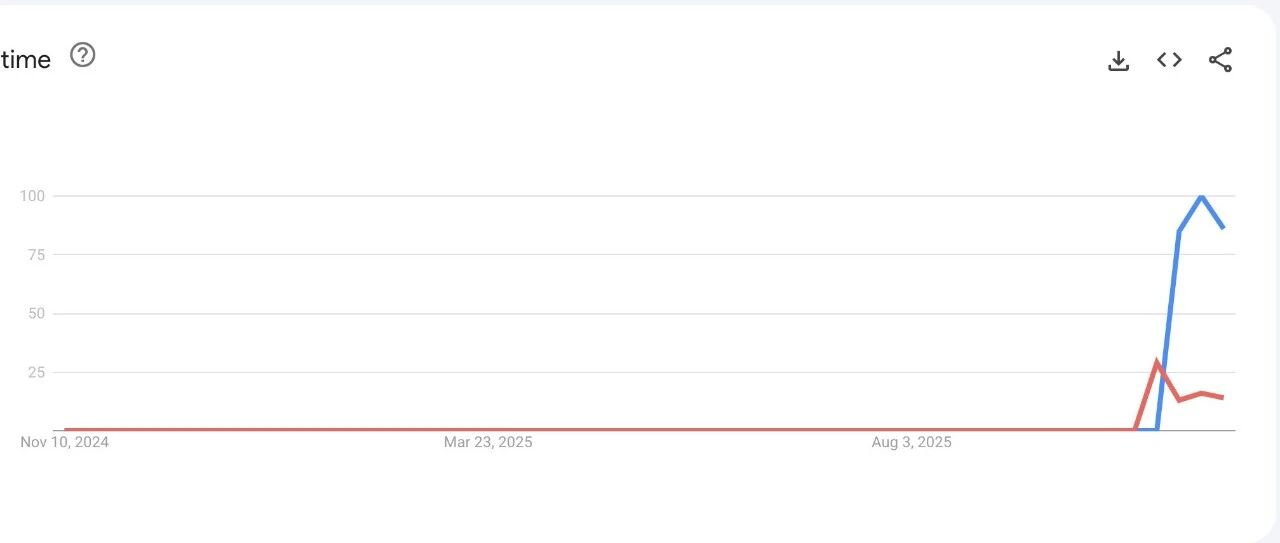The width and height of the screenshot is (1280, 543).
Task: Click the Aug 3, 2025 date label
Action: coord(911,442)
